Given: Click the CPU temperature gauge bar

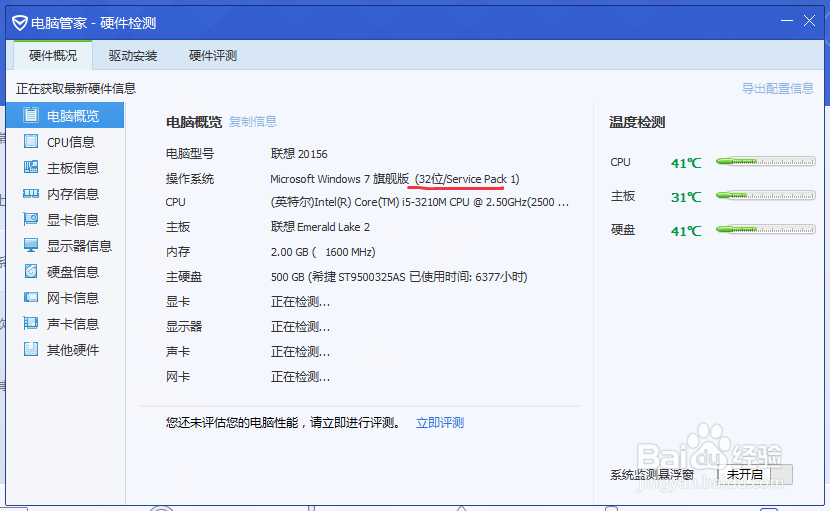Looking at the screenshot, I should tap(765, 162).
